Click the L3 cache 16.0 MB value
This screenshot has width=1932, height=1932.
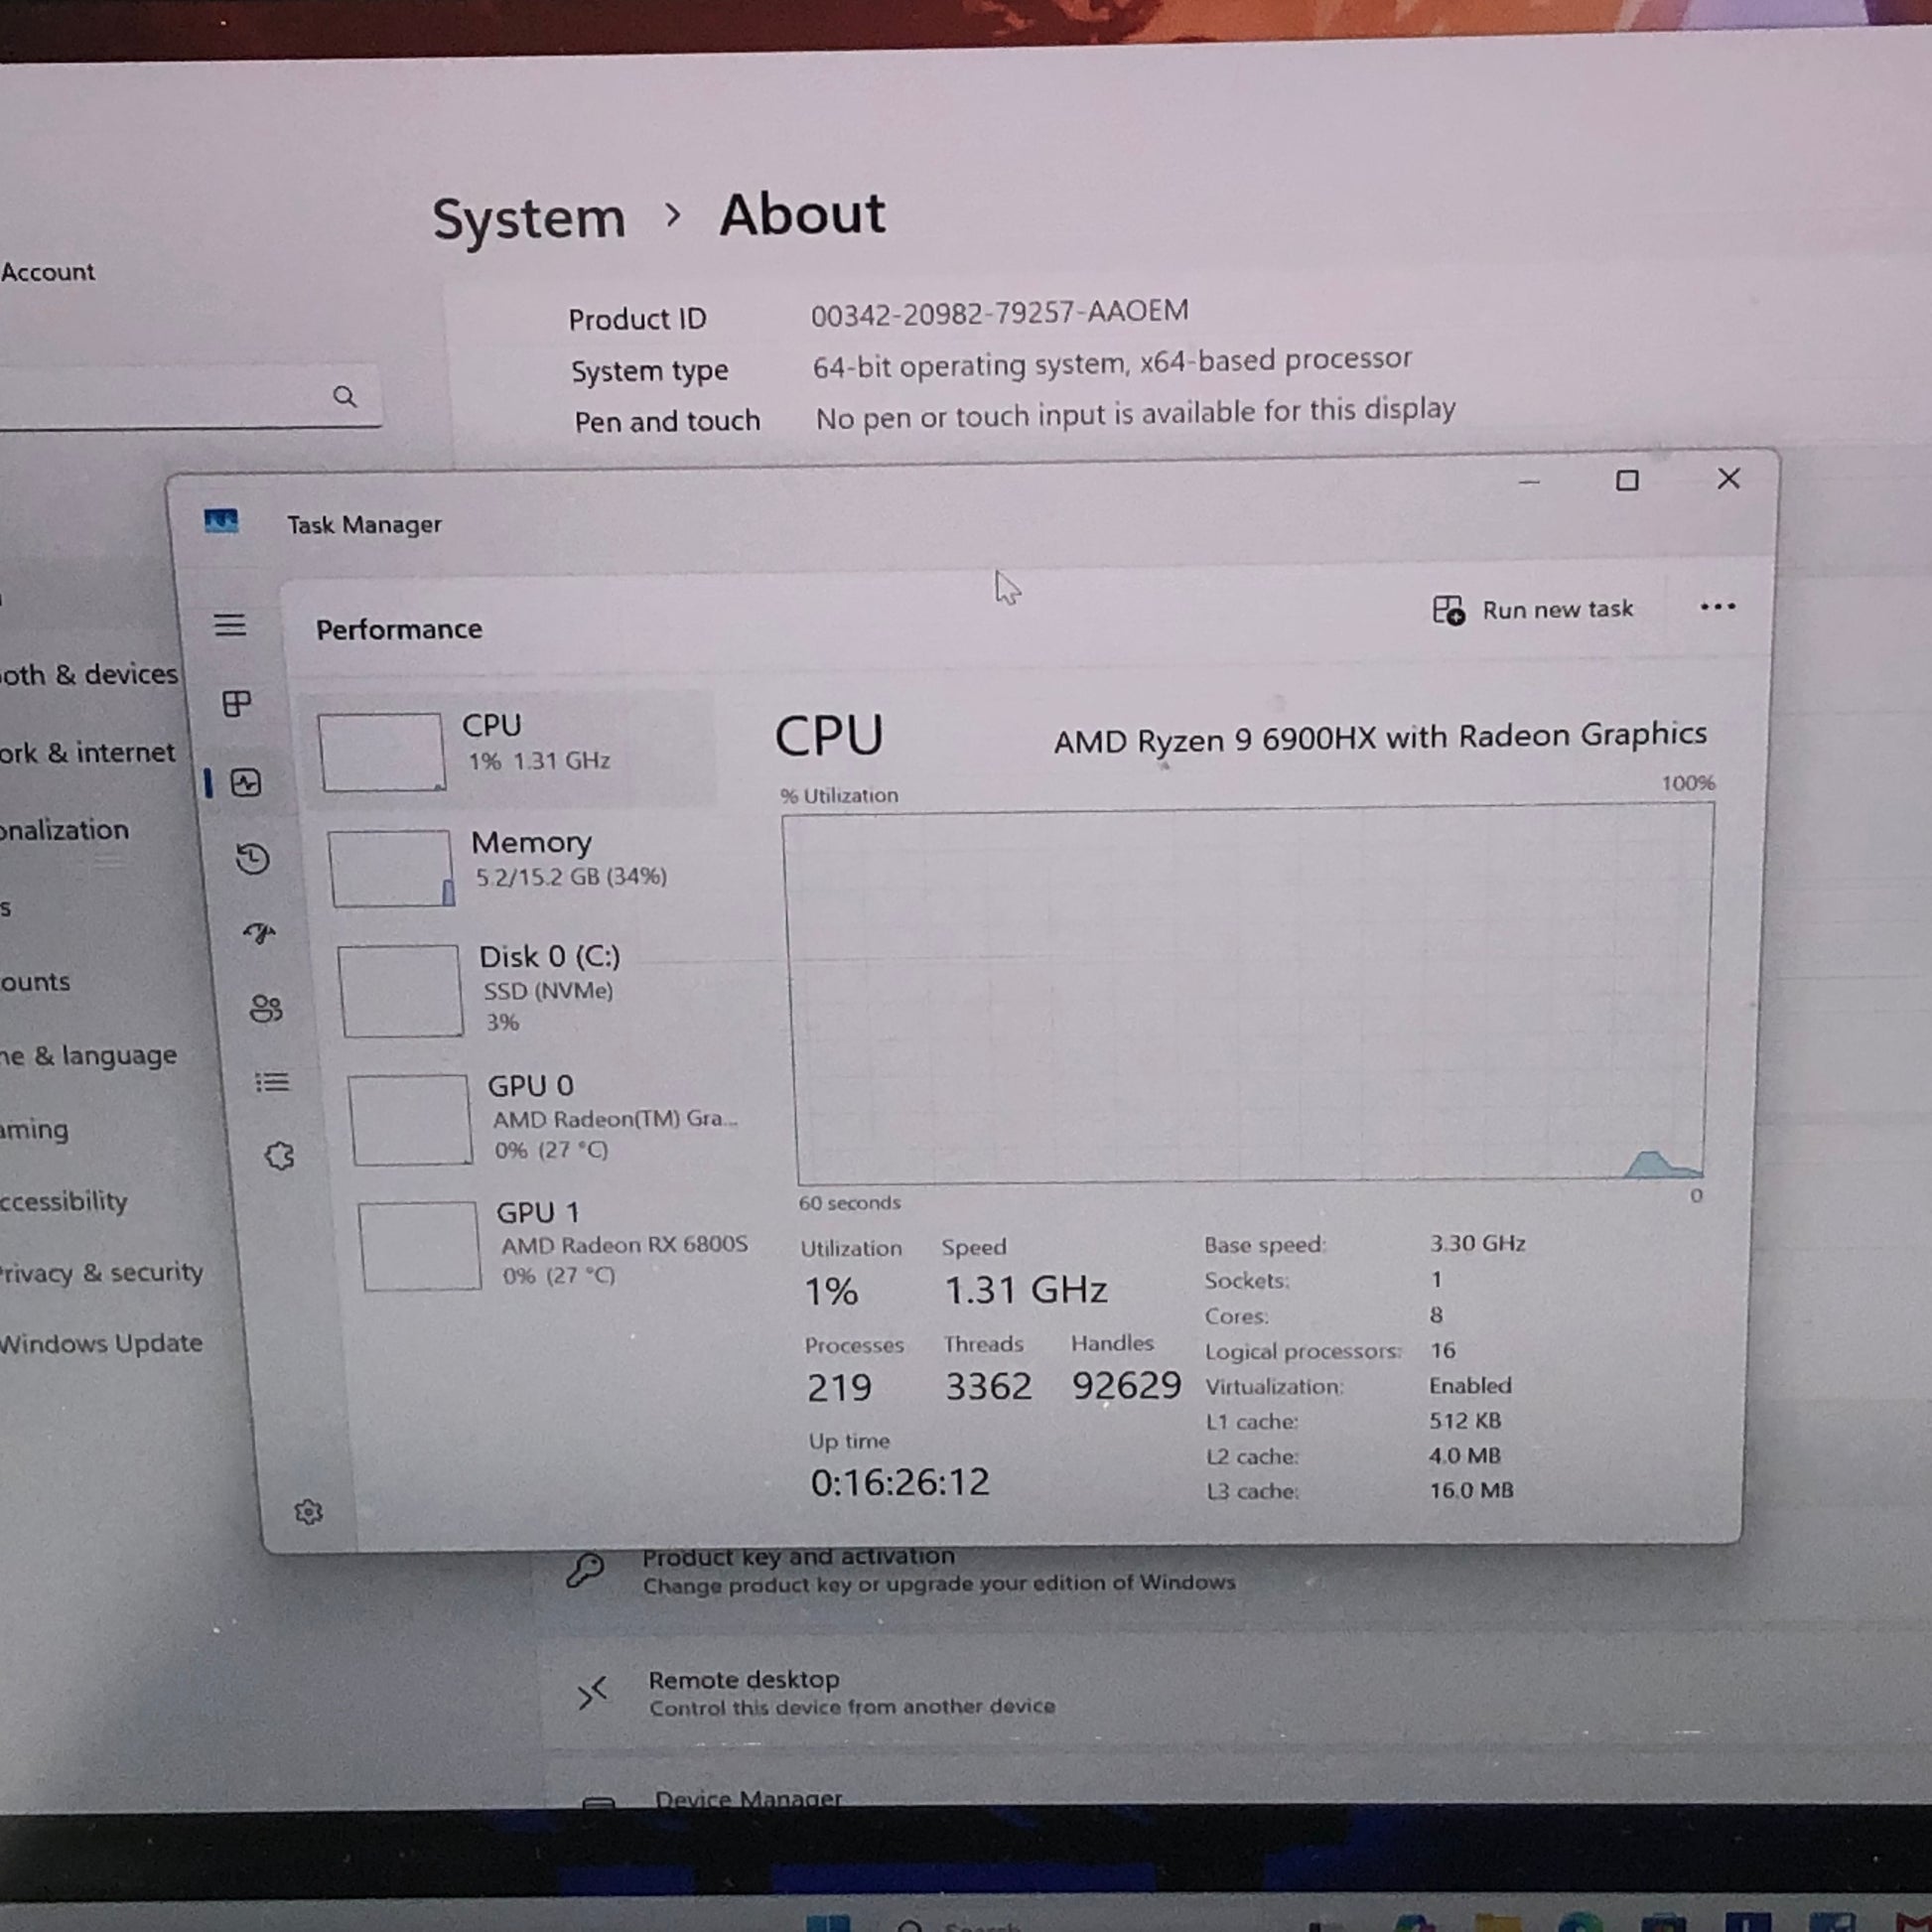click(x=1471, y=1490)
